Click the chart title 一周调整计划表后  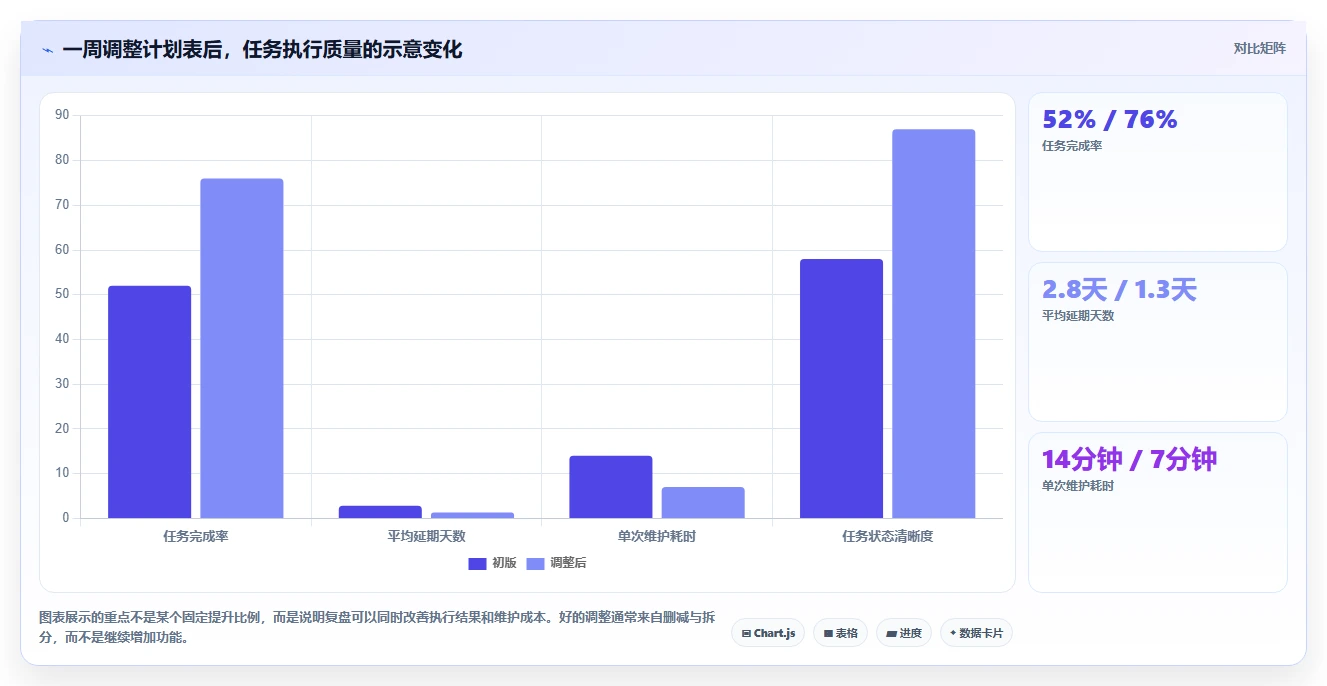click(262, 50)
